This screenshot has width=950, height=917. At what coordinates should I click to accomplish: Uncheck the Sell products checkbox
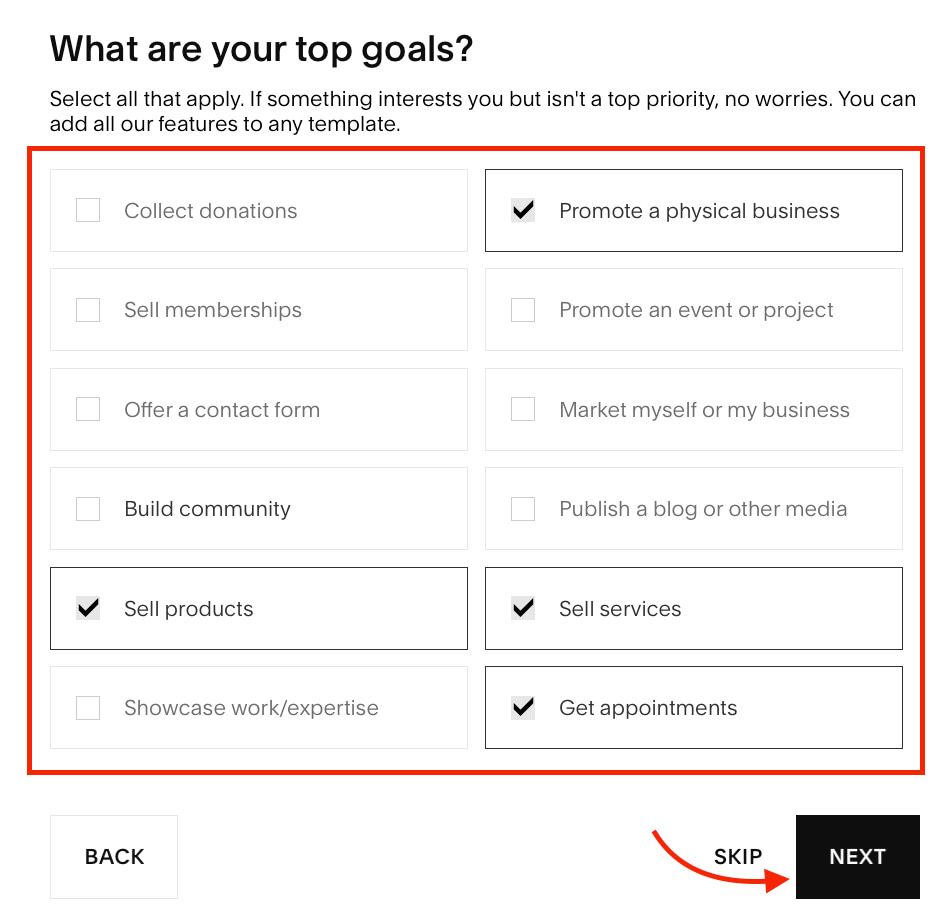click(88, 608)
